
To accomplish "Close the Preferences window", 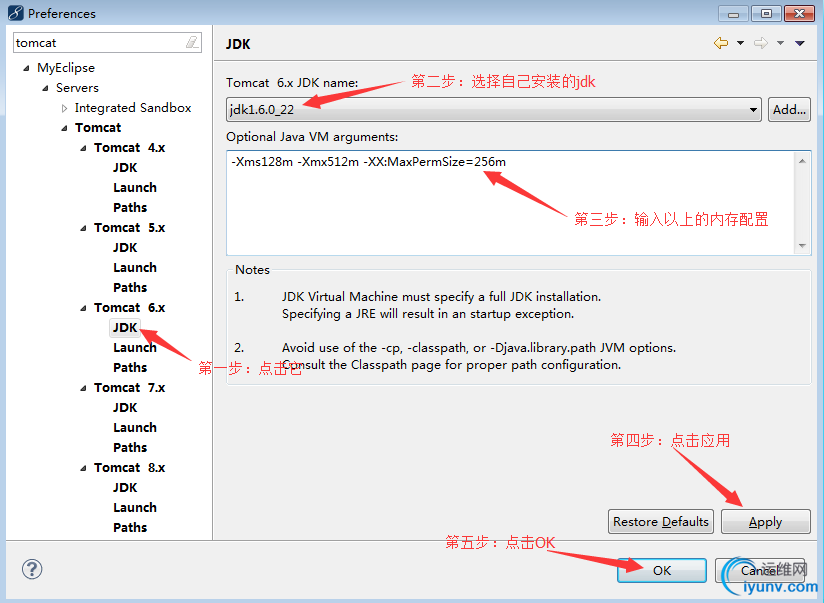I will coord(799,14).
